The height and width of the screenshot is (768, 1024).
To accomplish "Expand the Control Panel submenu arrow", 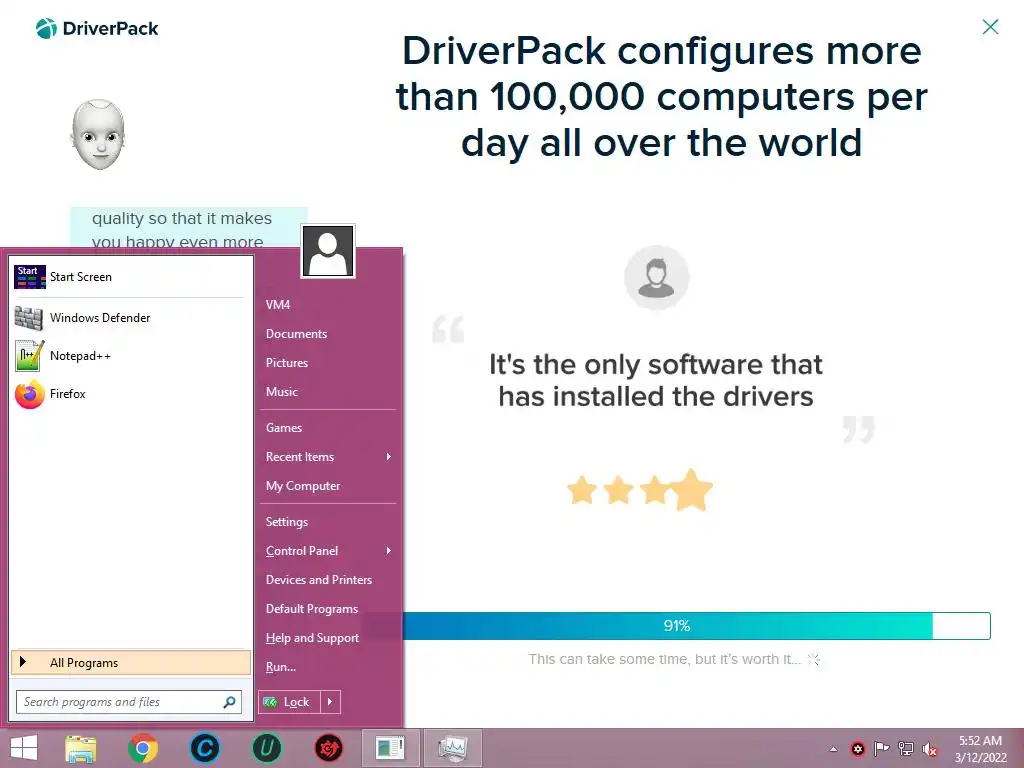I will pyautogui.click(x=389, y=551).
